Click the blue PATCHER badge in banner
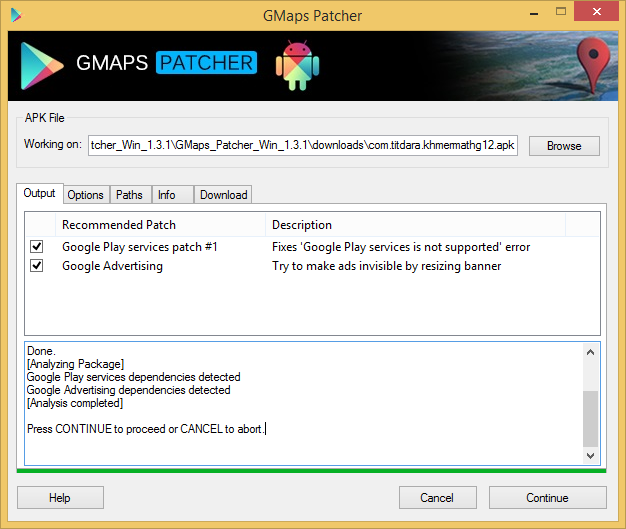626x529 pixels. pyautogui.click(x=206, y=63)
